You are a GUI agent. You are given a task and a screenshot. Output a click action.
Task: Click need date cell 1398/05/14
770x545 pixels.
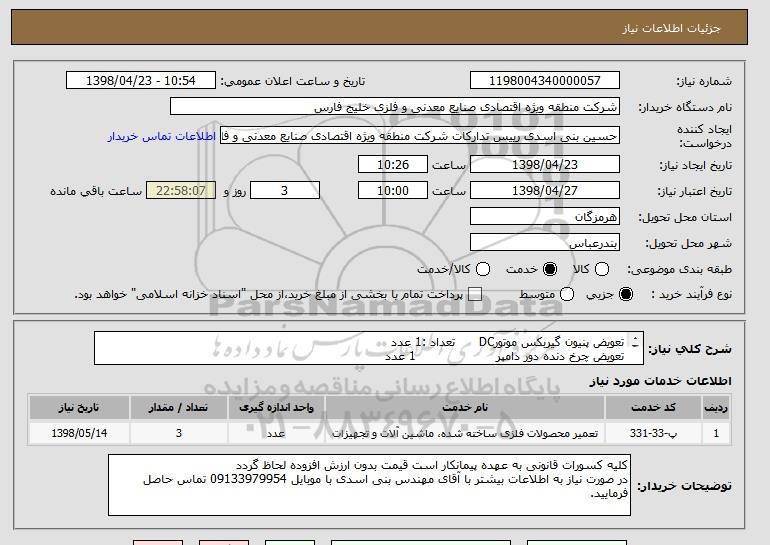79,433
